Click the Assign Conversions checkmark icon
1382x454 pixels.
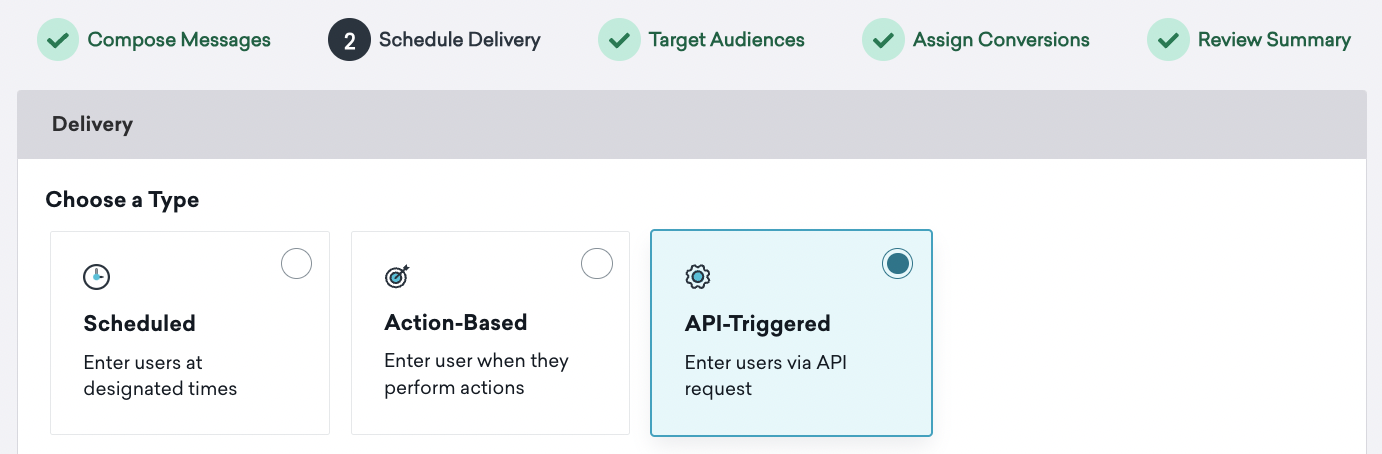point(883,41)
